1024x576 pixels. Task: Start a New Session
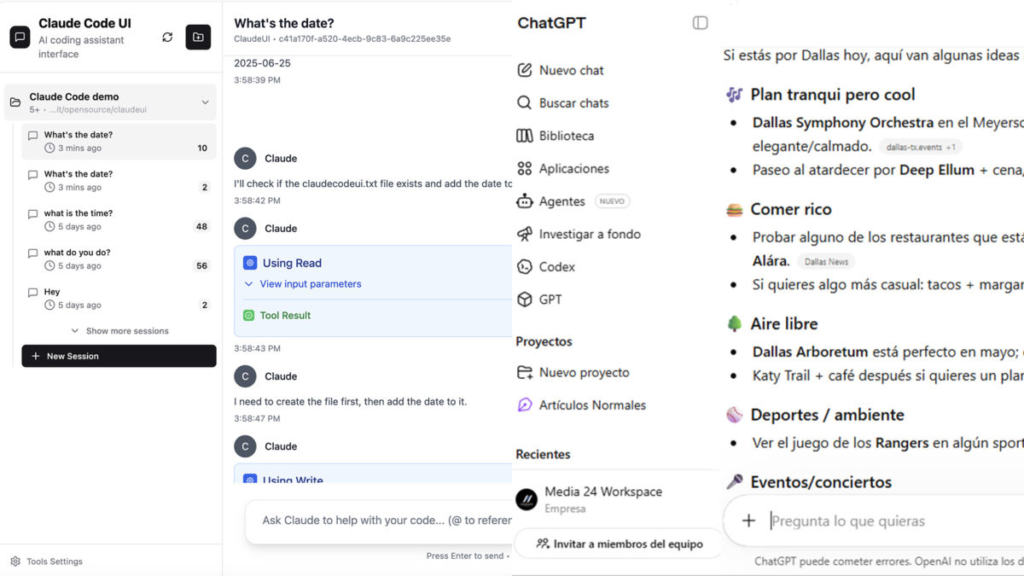pos(119,356)
